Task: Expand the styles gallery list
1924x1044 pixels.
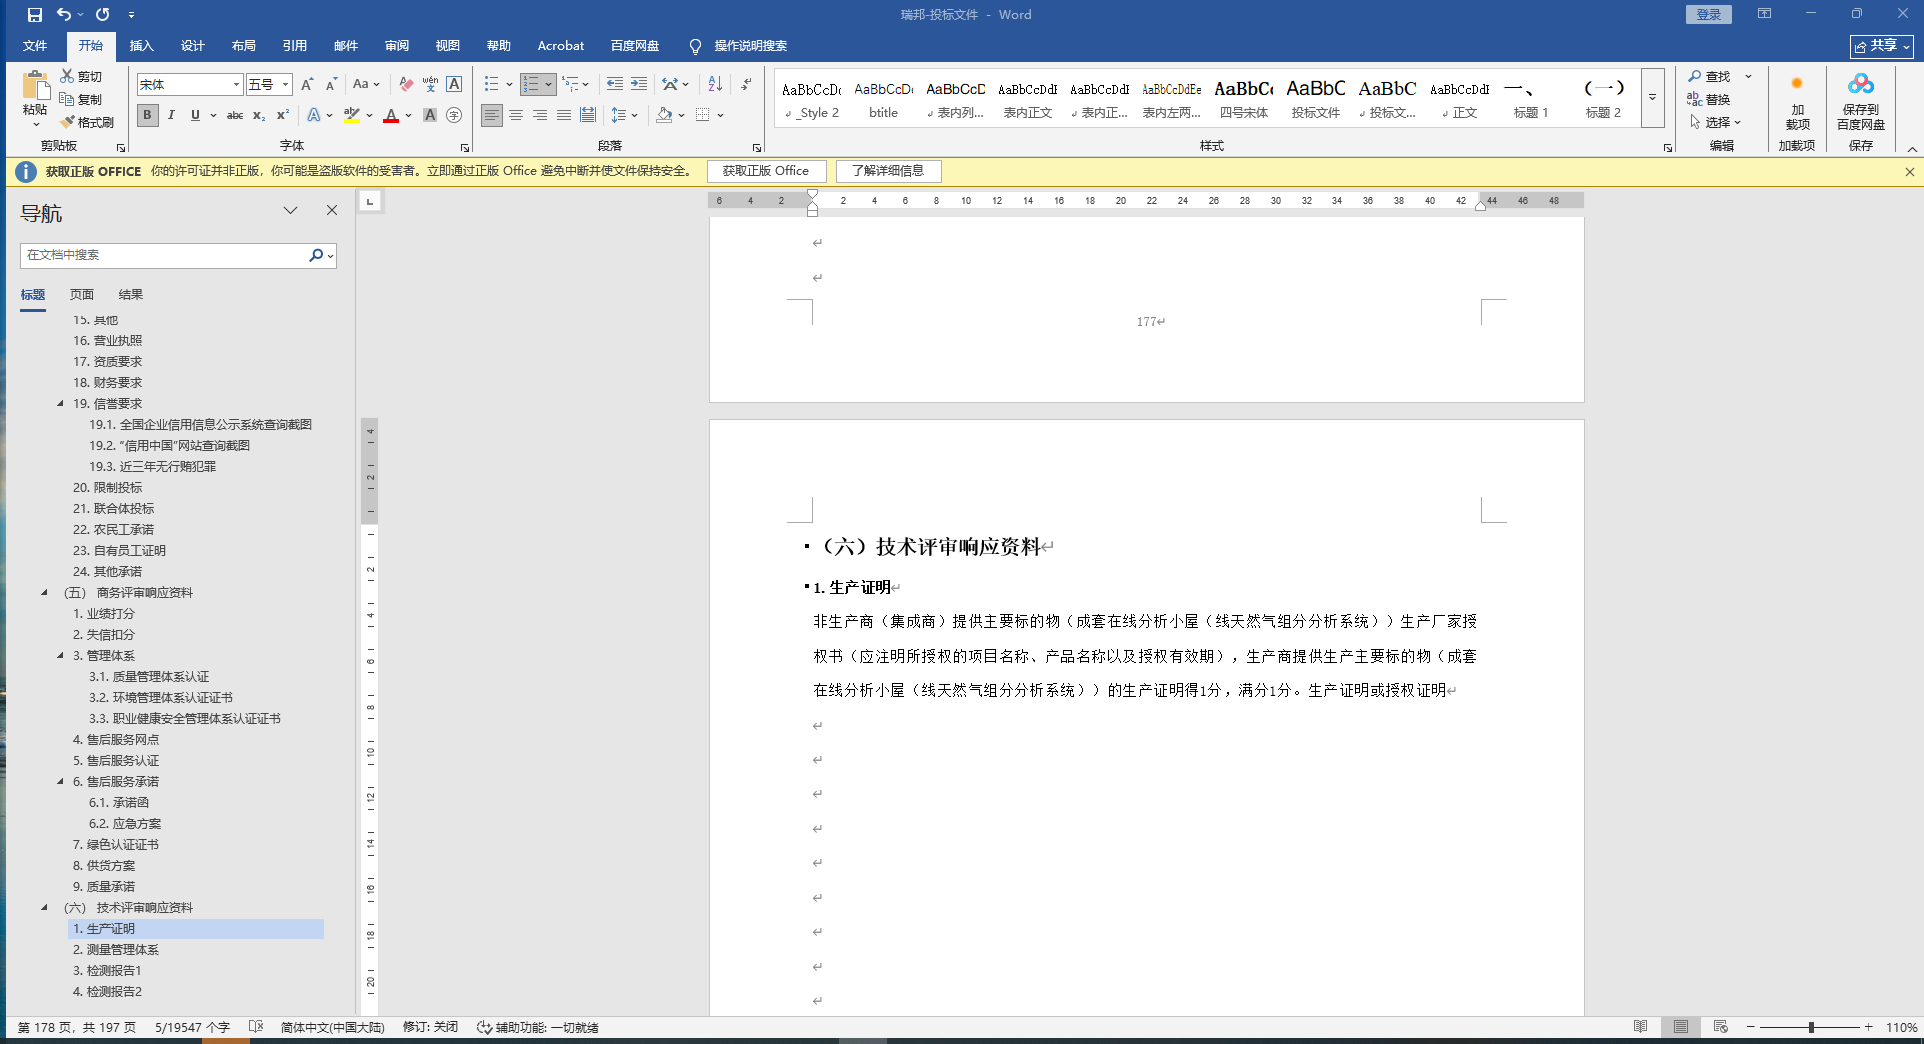Action: point(1652,98)
